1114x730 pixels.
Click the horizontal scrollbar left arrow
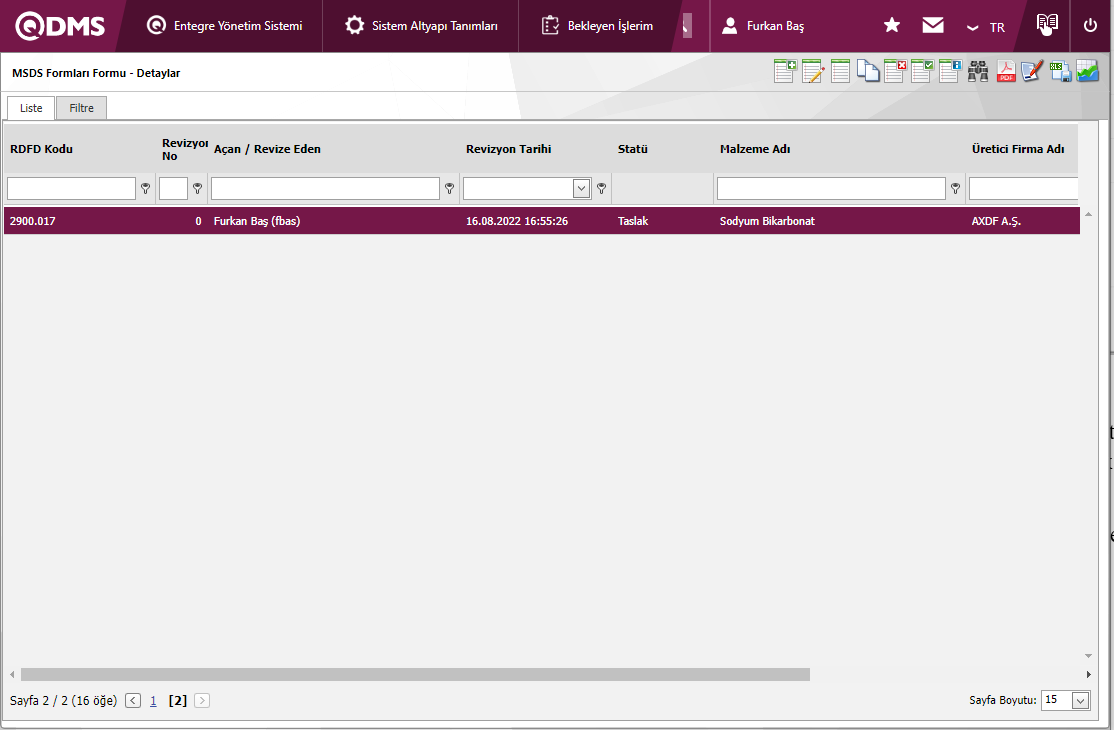tap(11, 674)
